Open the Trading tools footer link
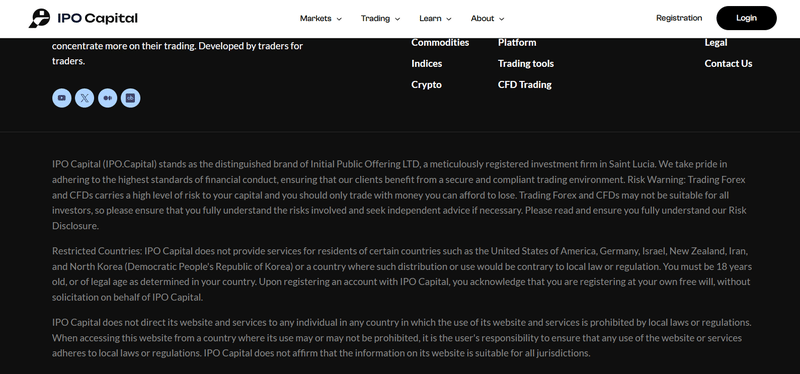800x374 pixels. pyautogui.click(x=526, y=64)
